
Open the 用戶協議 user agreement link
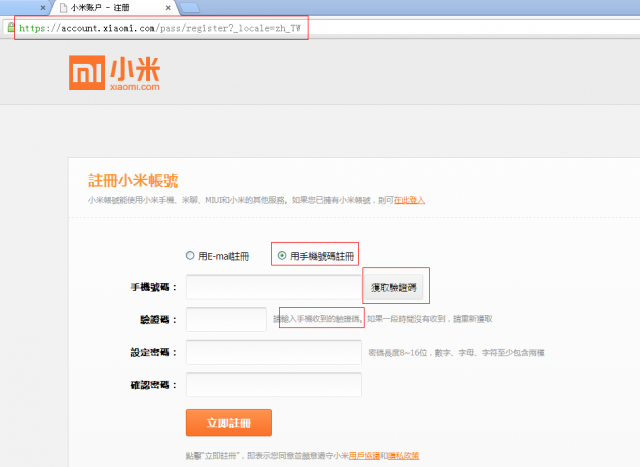pos(364,456)
